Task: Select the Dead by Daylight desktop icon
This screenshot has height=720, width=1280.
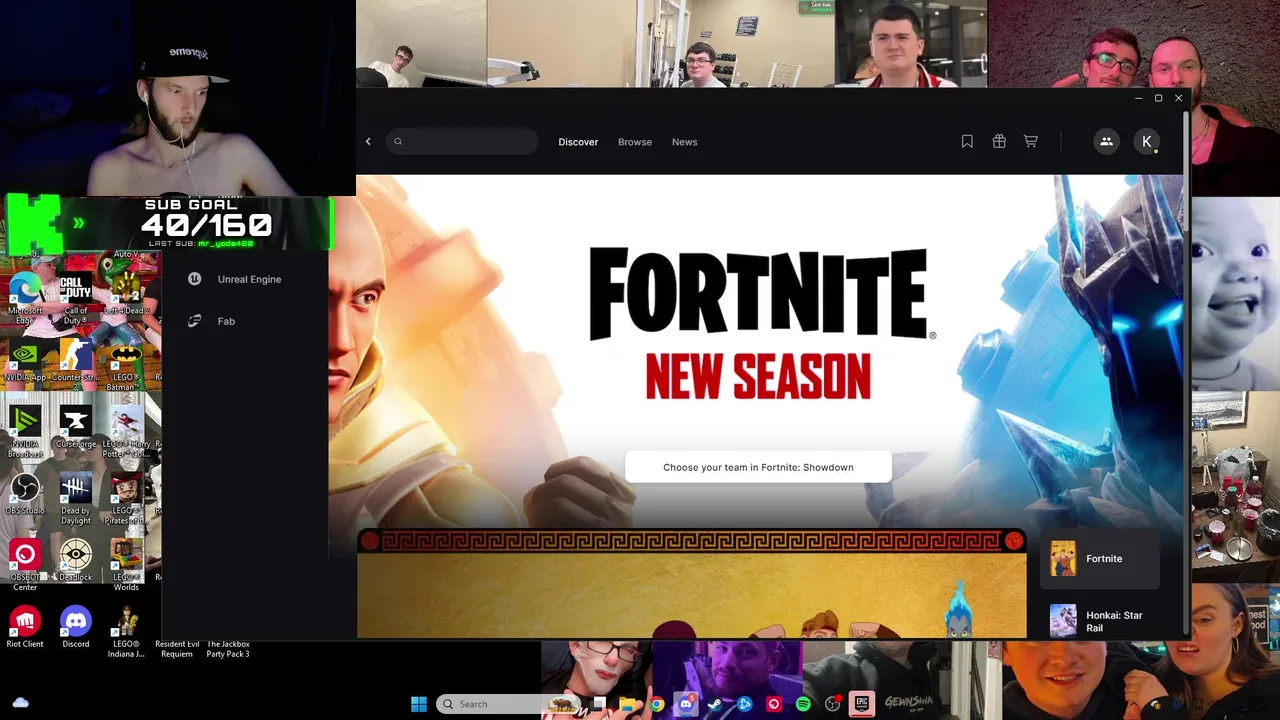Action: [x=76, y=497]
